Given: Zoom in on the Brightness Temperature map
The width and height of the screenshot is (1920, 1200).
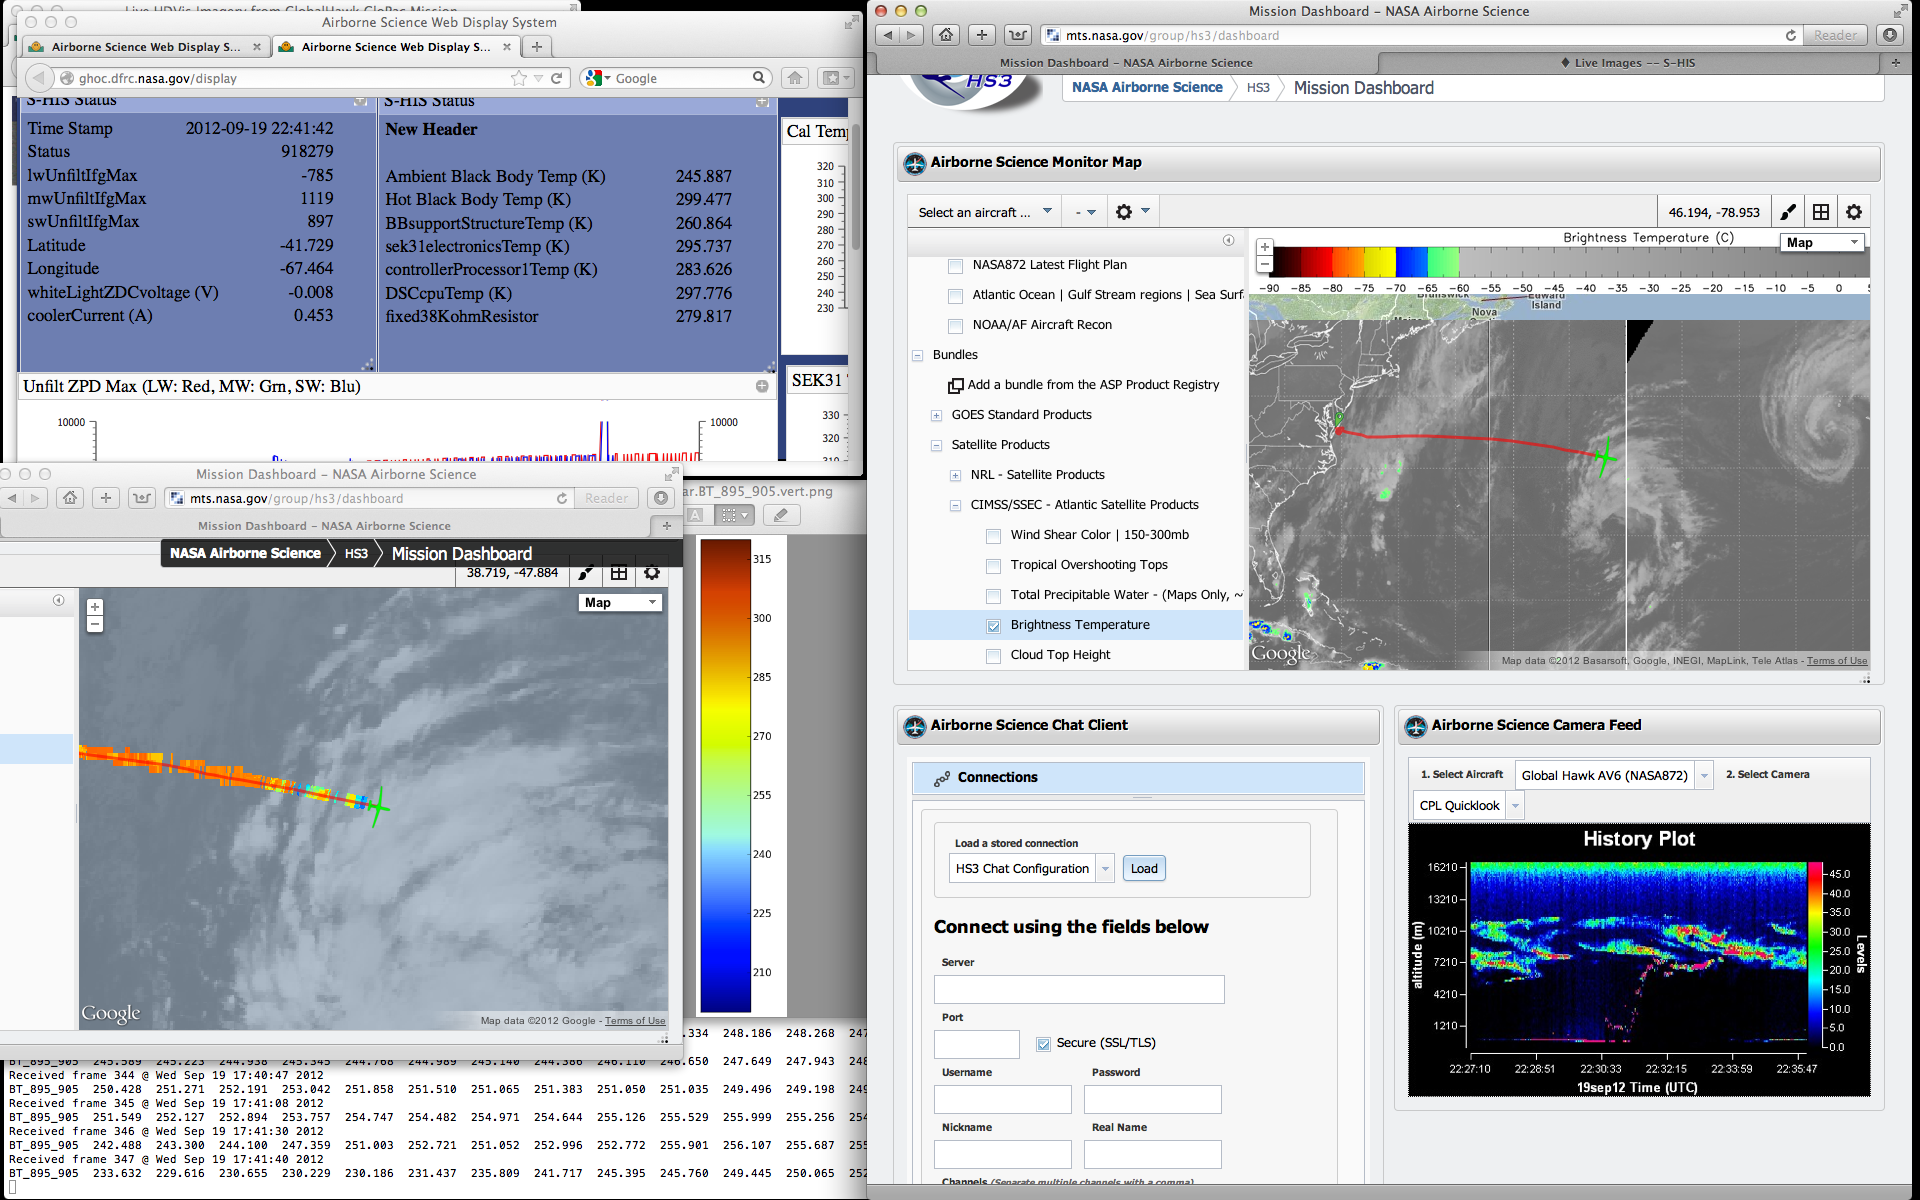Looking at the screenshot, I should [x=1265, y=247].
